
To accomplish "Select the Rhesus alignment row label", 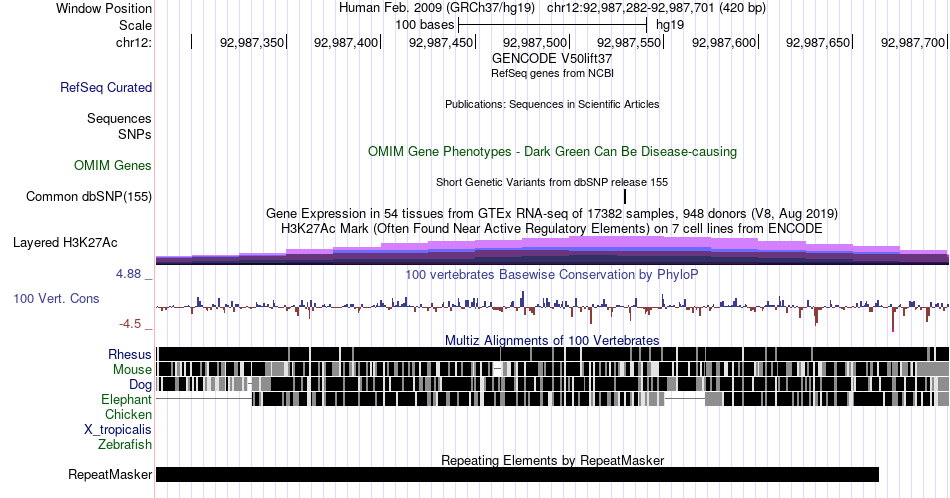I will pos(130,354).
